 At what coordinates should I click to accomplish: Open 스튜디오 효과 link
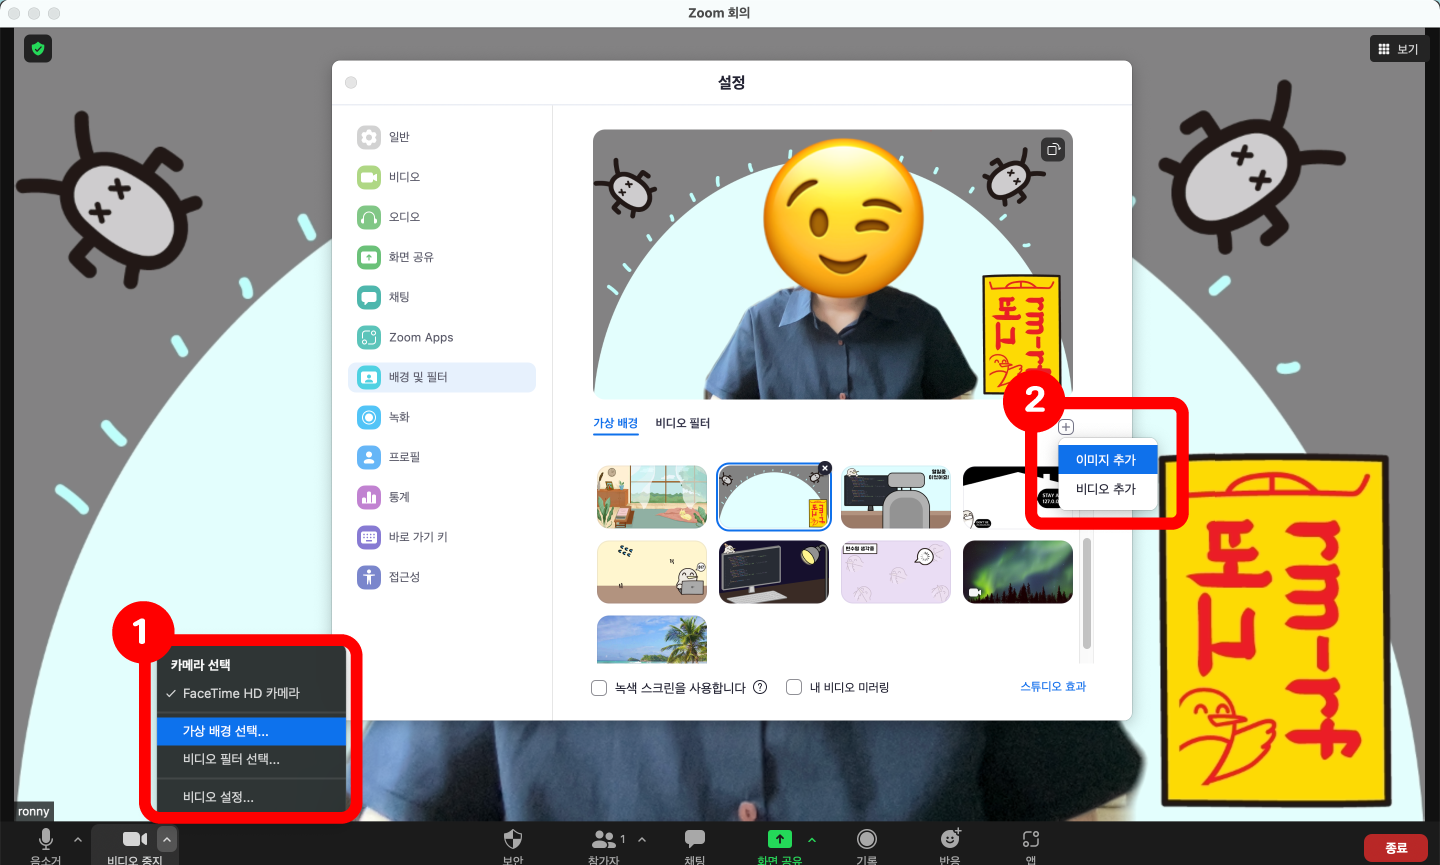pos(1053,687)
